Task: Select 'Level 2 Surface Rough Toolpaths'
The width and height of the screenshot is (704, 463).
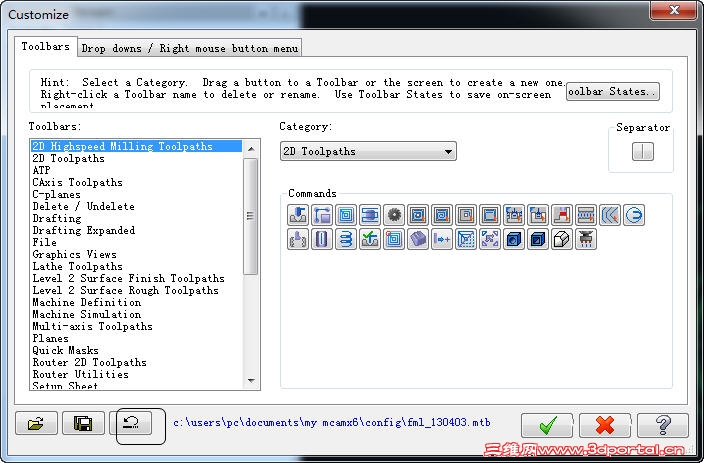Action: (137, 291)
